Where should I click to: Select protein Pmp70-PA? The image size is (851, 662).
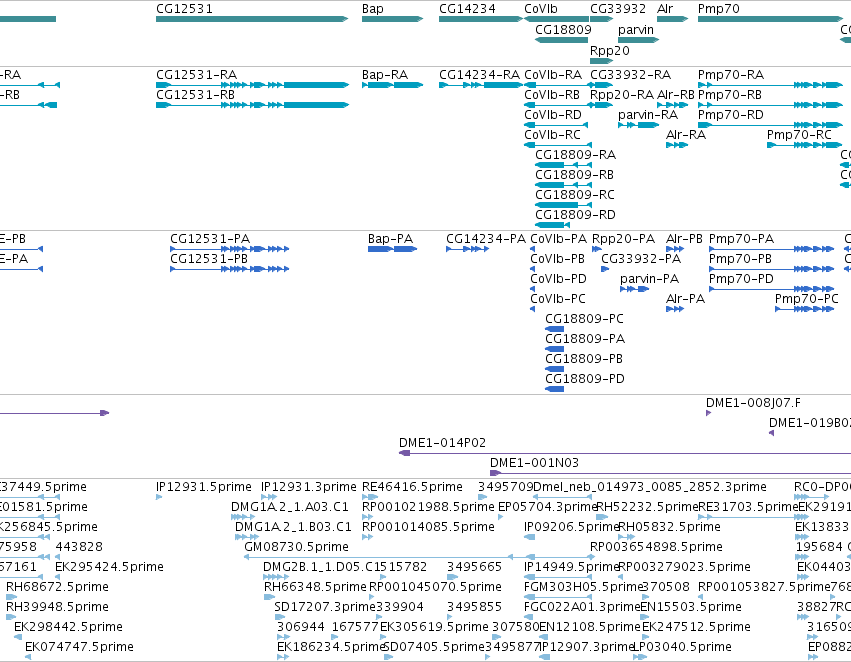[741, 239]
